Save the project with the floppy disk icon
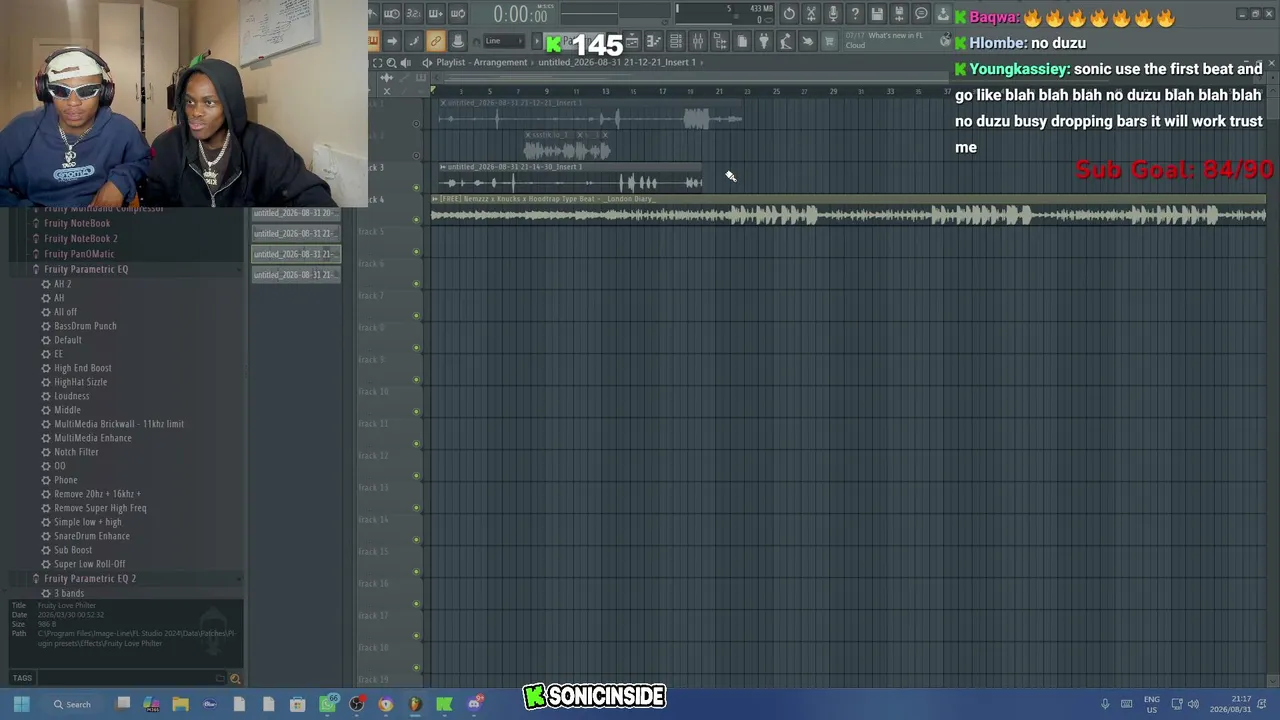This screenshot has width=1280, height=720. click(x=877, y=13)
